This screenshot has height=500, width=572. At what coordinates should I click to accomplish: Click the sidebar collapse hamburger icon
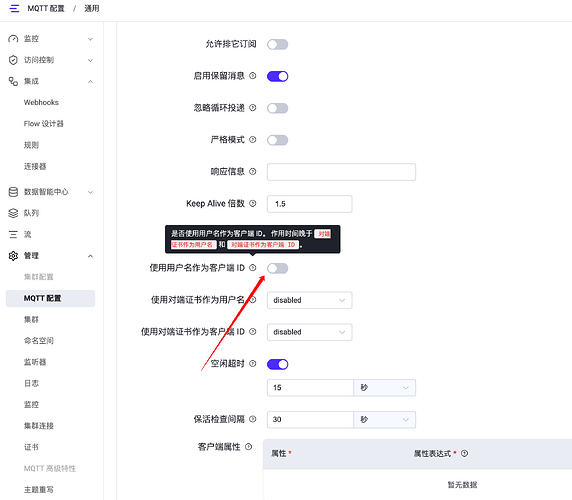click(x=14, y=8)
